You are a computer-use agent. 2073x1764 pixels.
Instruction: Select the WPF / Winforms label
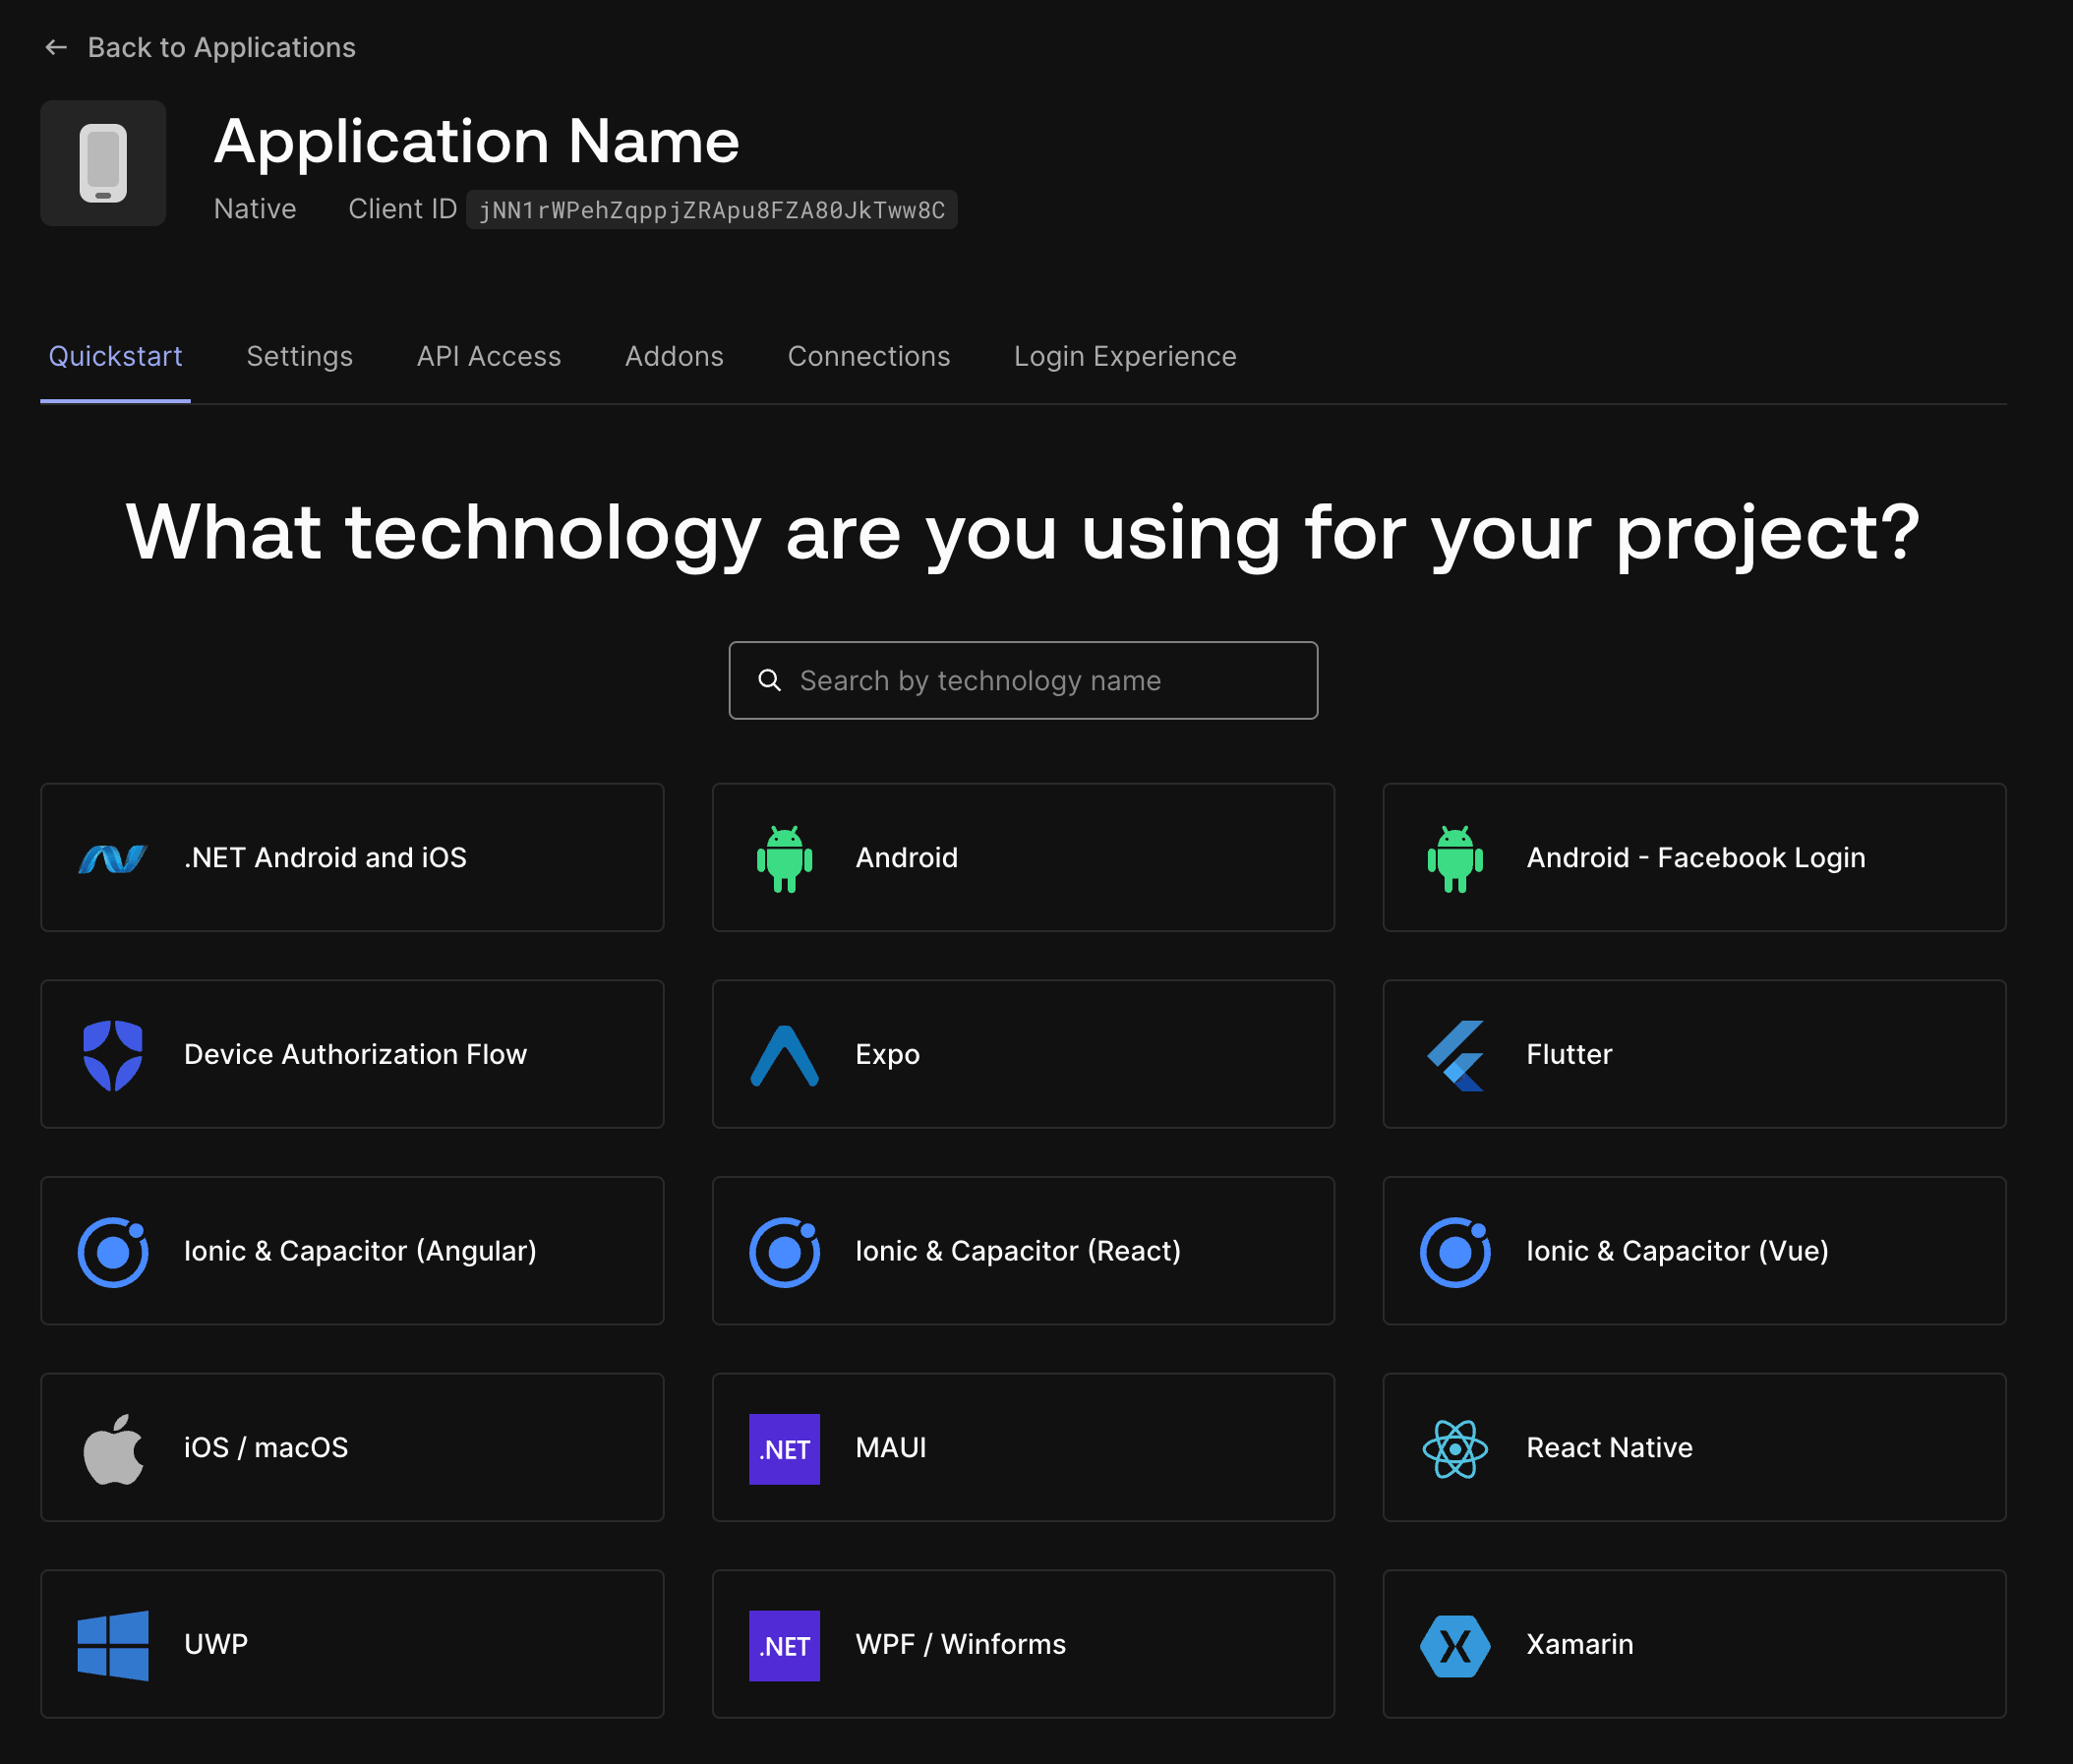tap(960, 1646)
